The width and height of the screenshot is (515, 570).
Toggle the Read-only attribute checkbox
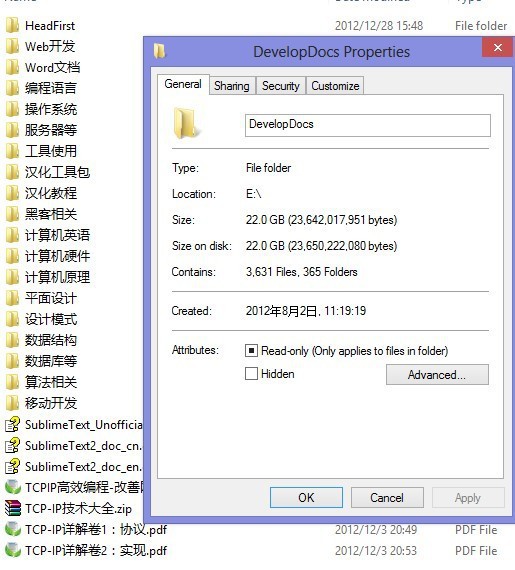coord(251,351)
